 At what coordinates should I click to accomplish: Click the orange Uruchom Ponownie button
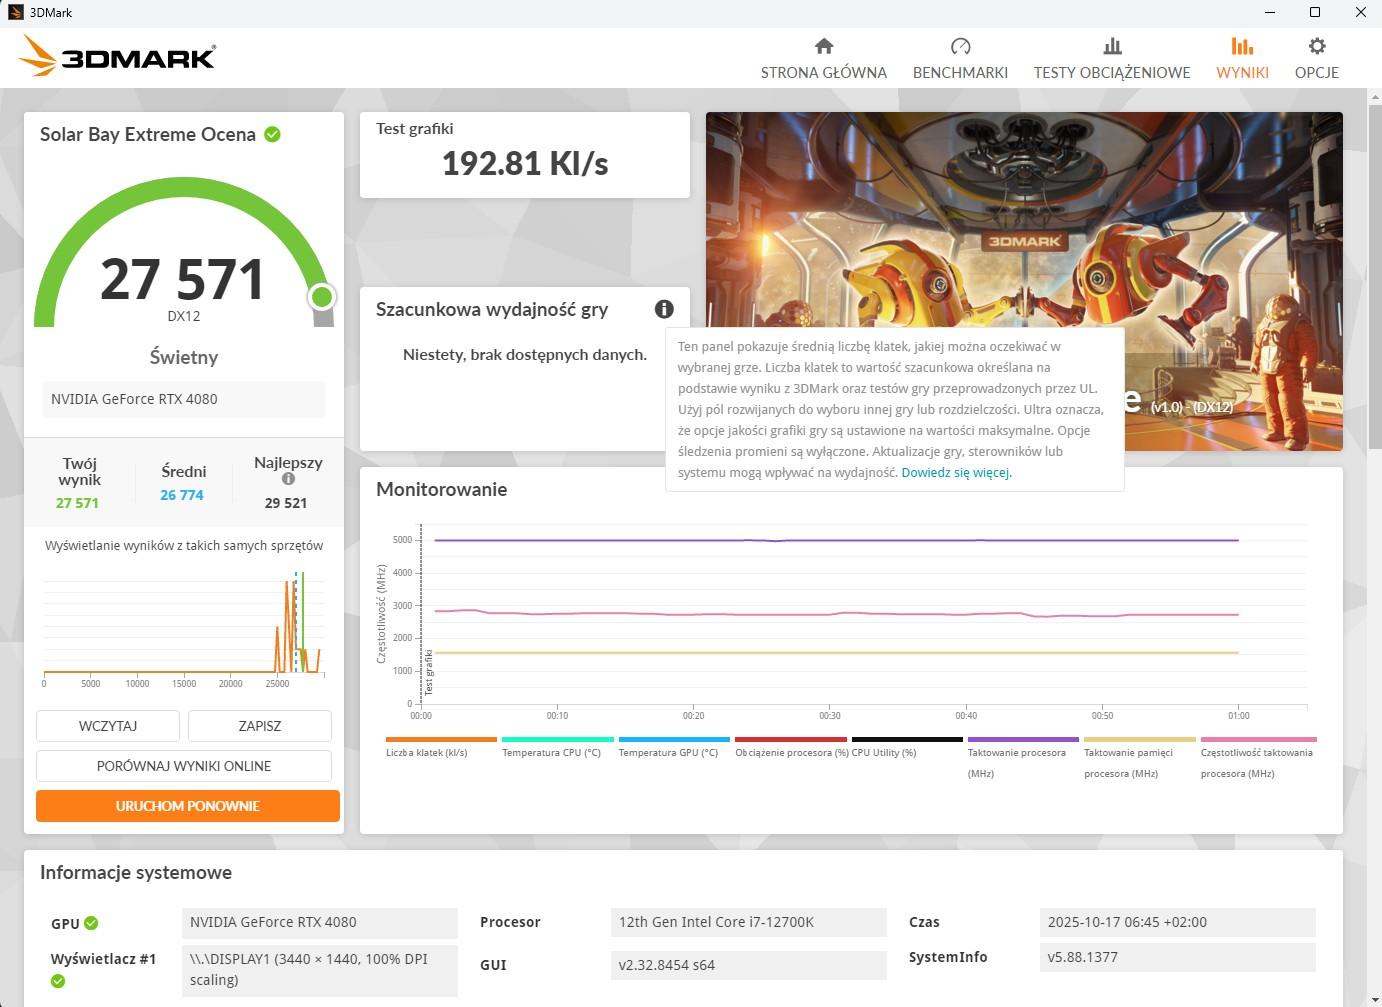coord(188,806)
